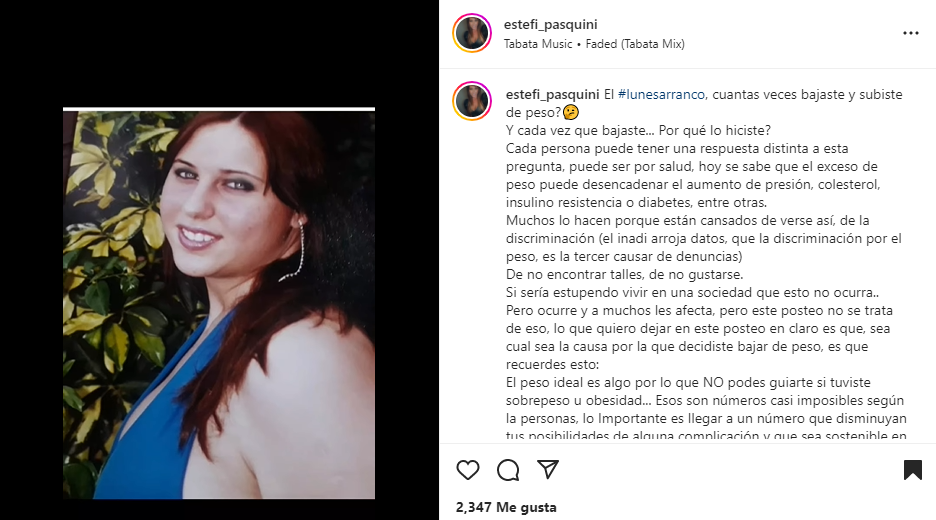Click the Faded (Tabata Mix) track title
The width and height of the screenshot is (936, 520).
[x=635, y=44]
